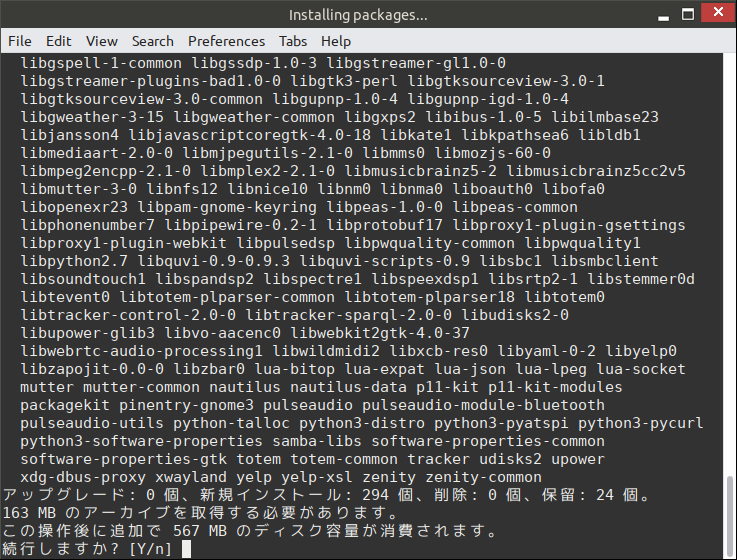The image size is (737, 560).
Task: Click the [Y/n] prompt text
Action: 150,549
